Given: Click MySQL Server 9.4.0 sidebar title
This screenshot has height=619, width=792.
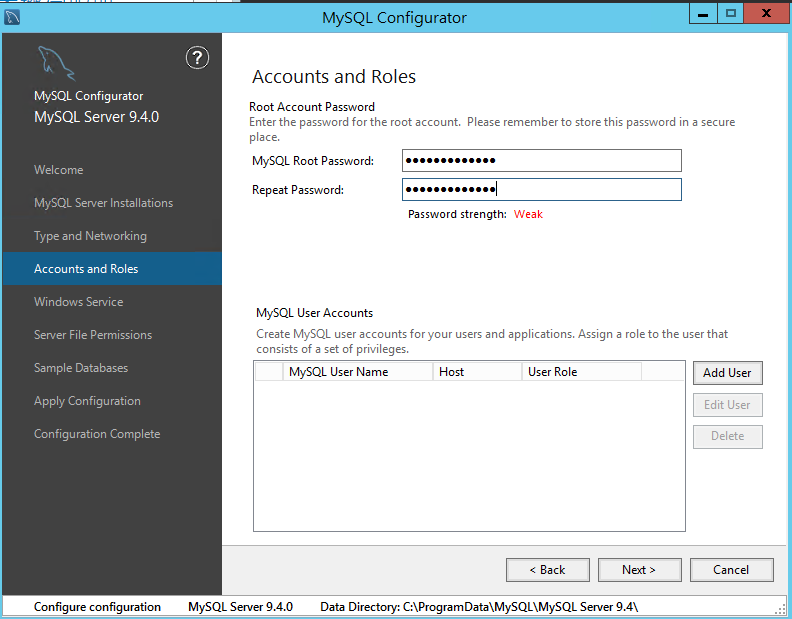Looking at the screenshot, I should point(96,117).
